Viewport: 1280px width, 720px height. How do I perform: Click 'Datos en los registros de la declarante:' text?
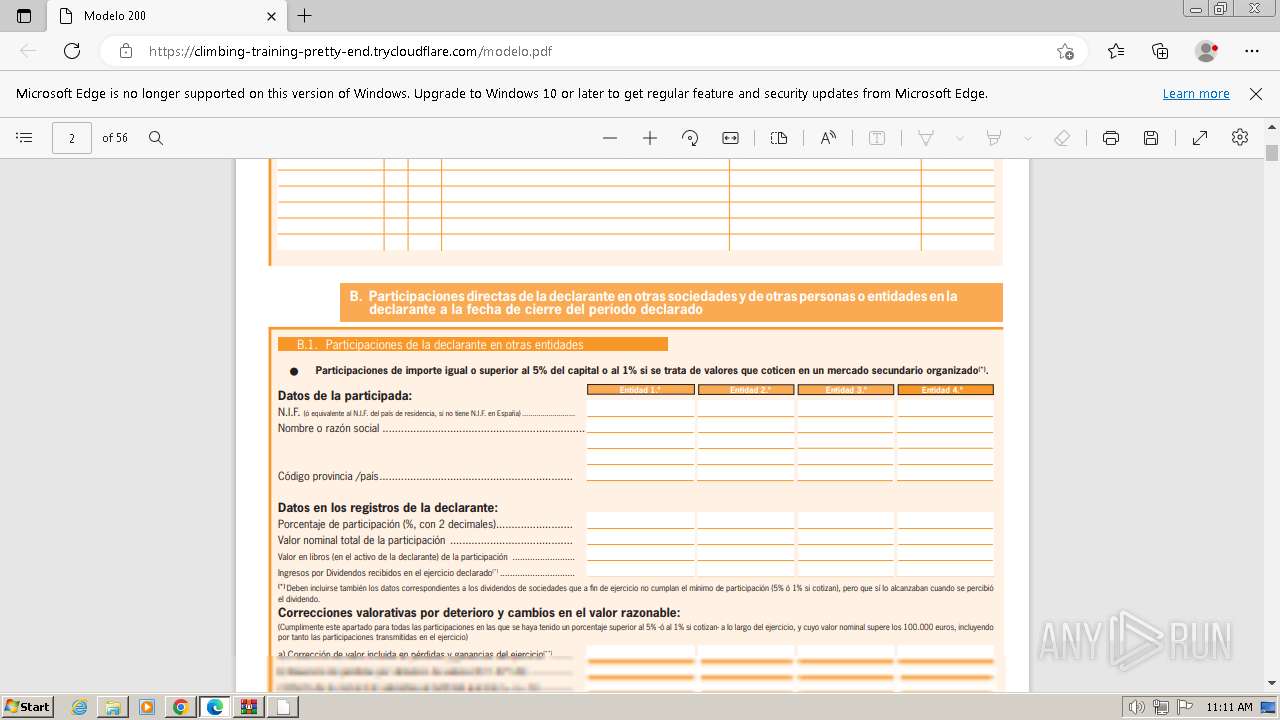coord(388,508)
